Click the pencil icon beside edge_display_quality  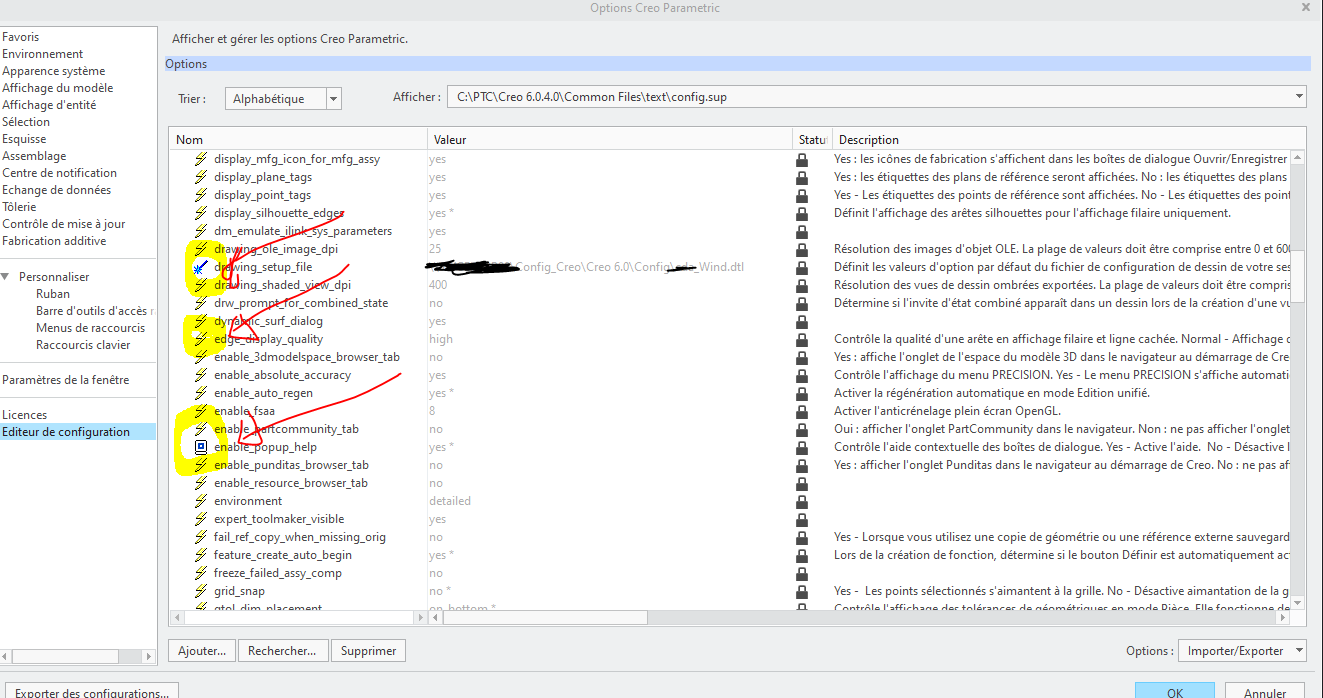(x=199, y=339)
